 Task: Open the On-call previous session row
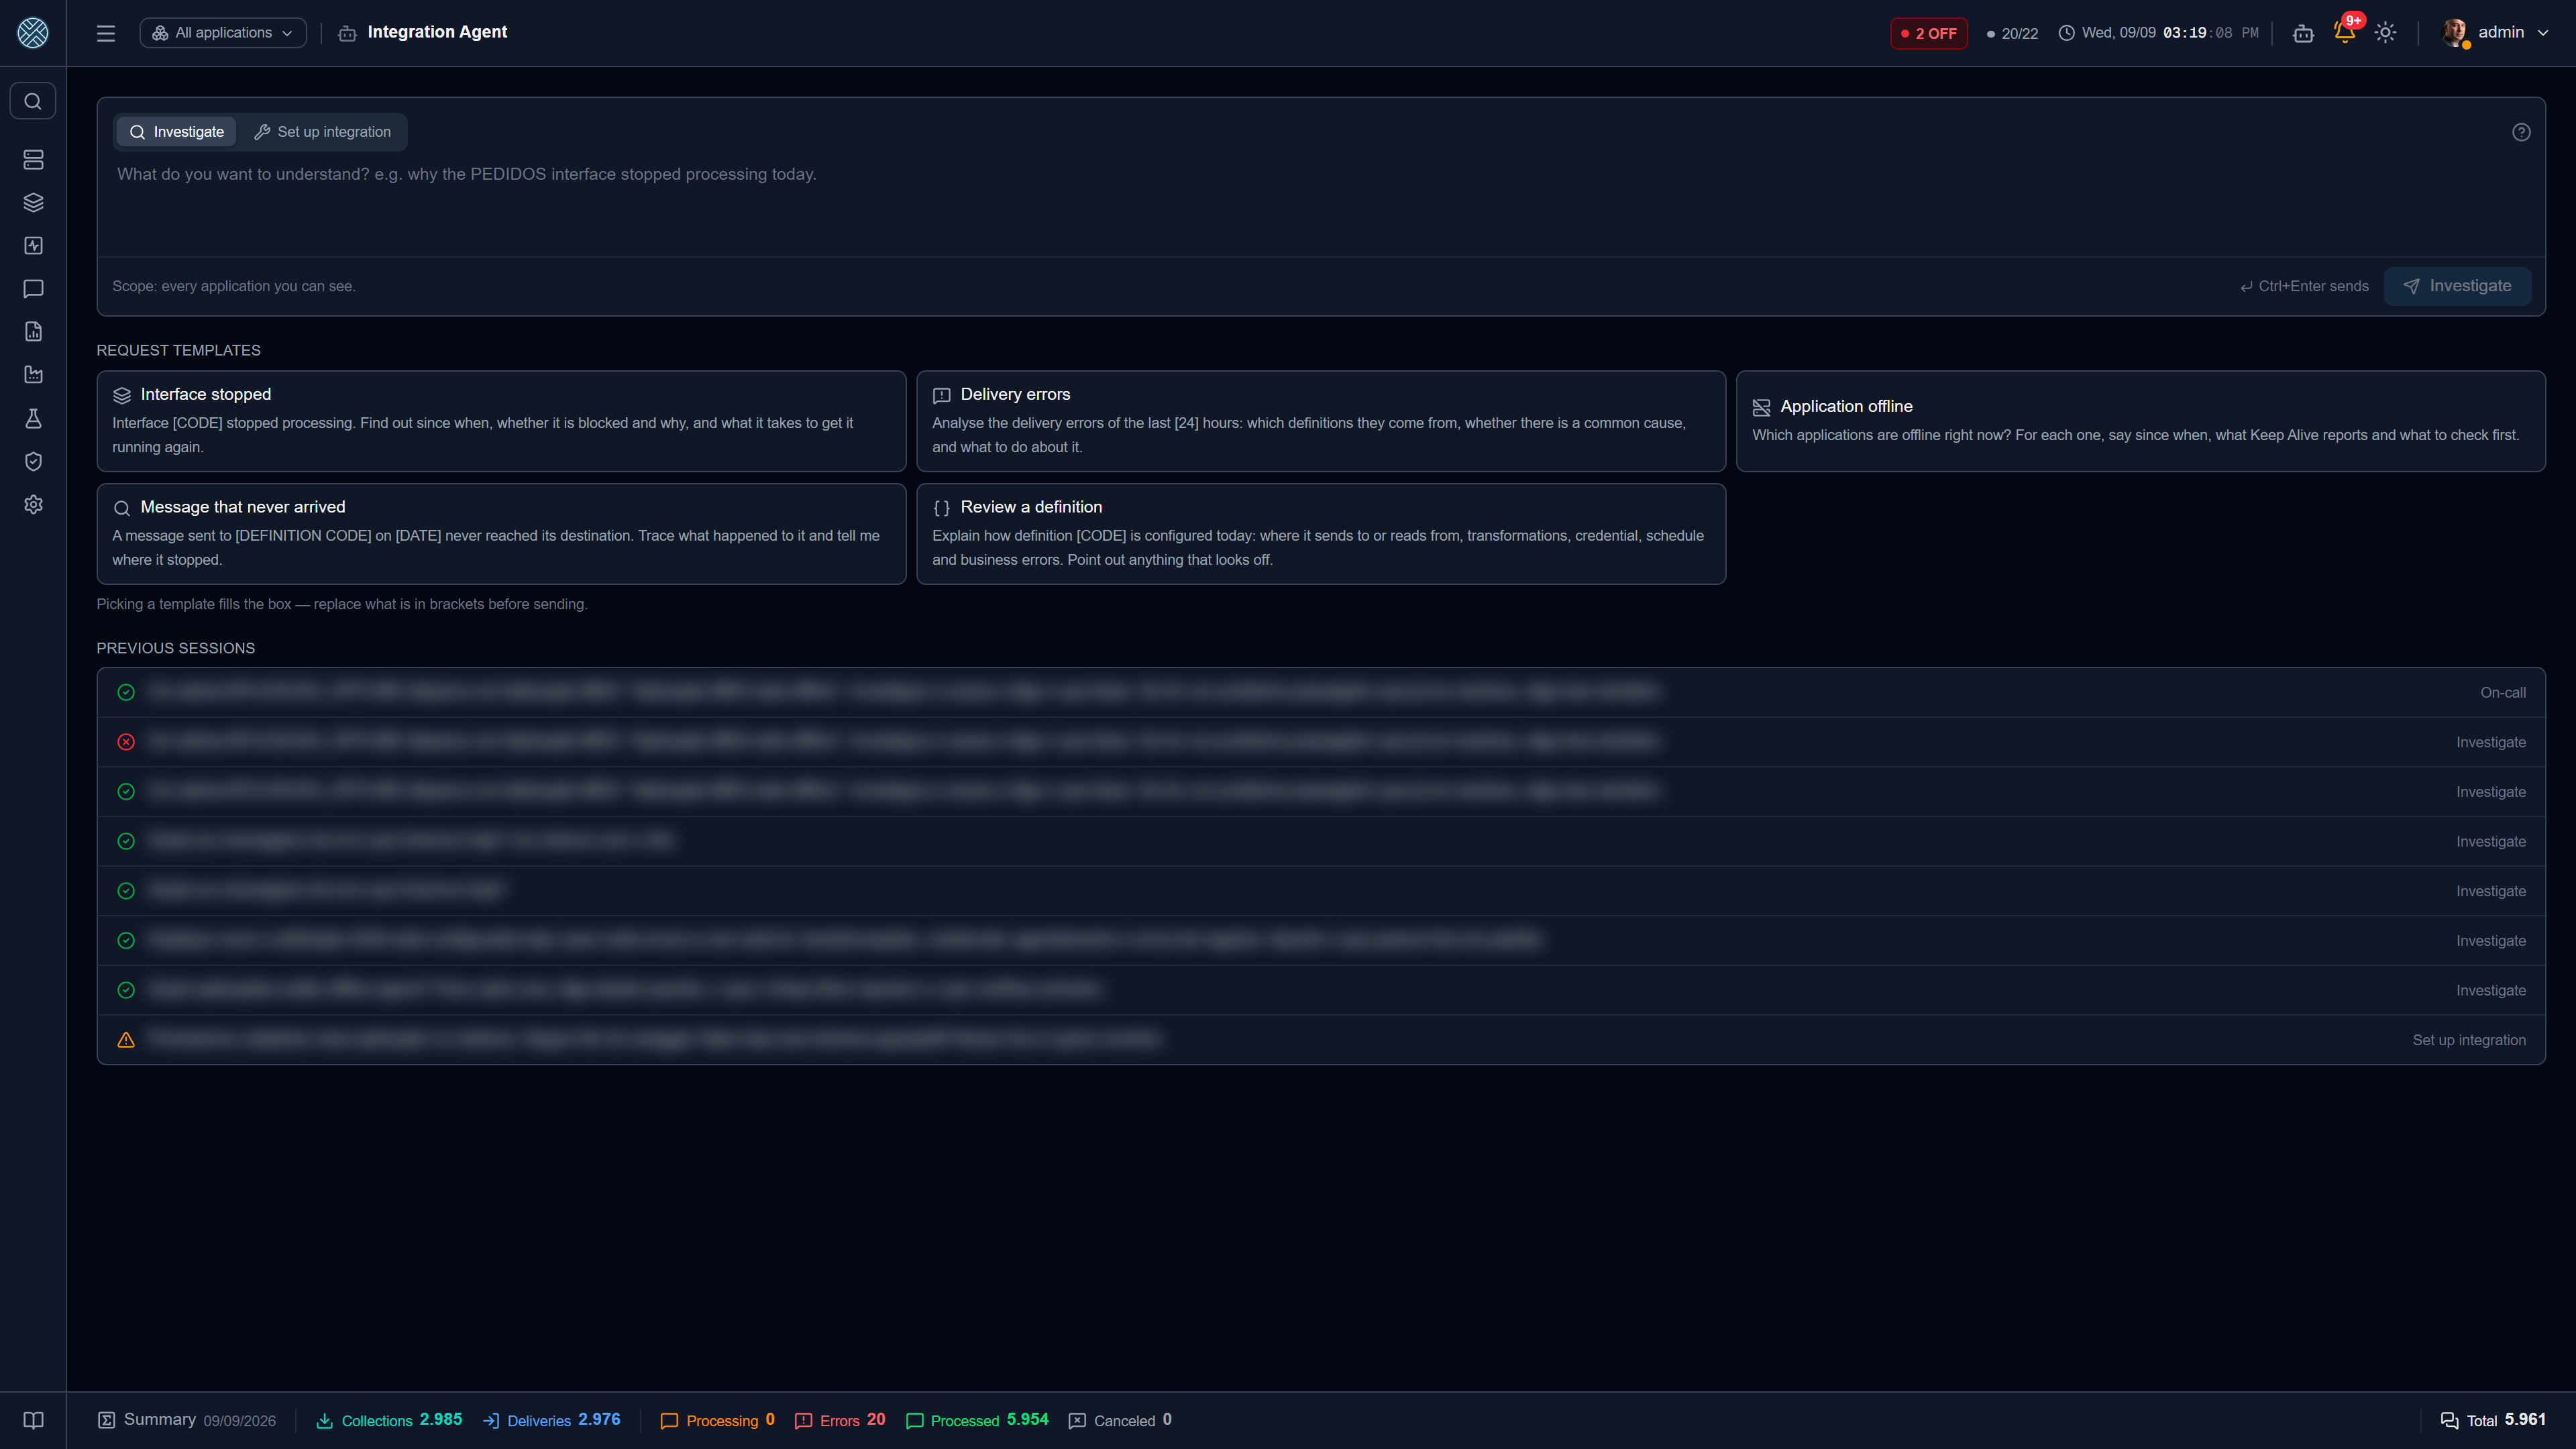1321,692
